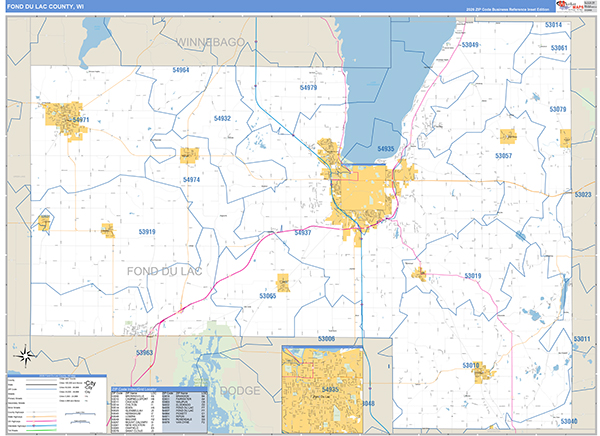
Task: Click ZIP code label 54964
Action: click(181, 70)
